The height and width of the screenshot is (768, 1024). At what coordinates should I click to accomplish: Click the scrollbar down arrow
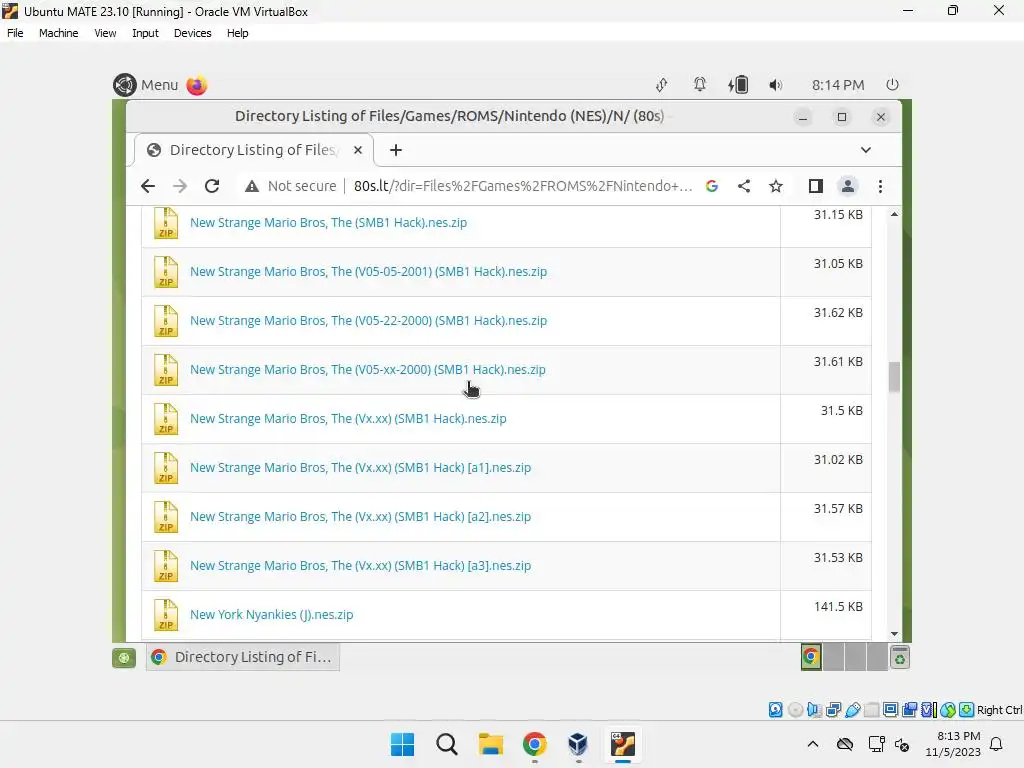(895, 633)
